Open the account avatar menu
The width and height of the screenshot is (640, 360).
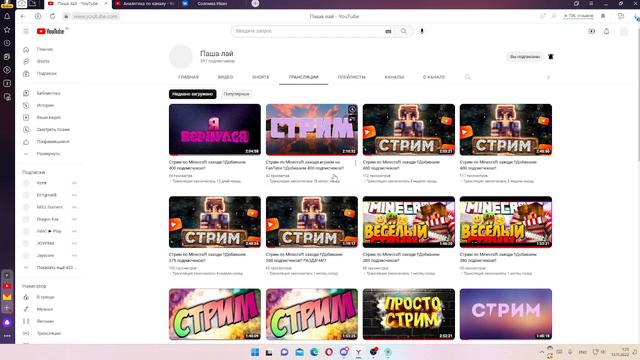click(x=624, y=31)
